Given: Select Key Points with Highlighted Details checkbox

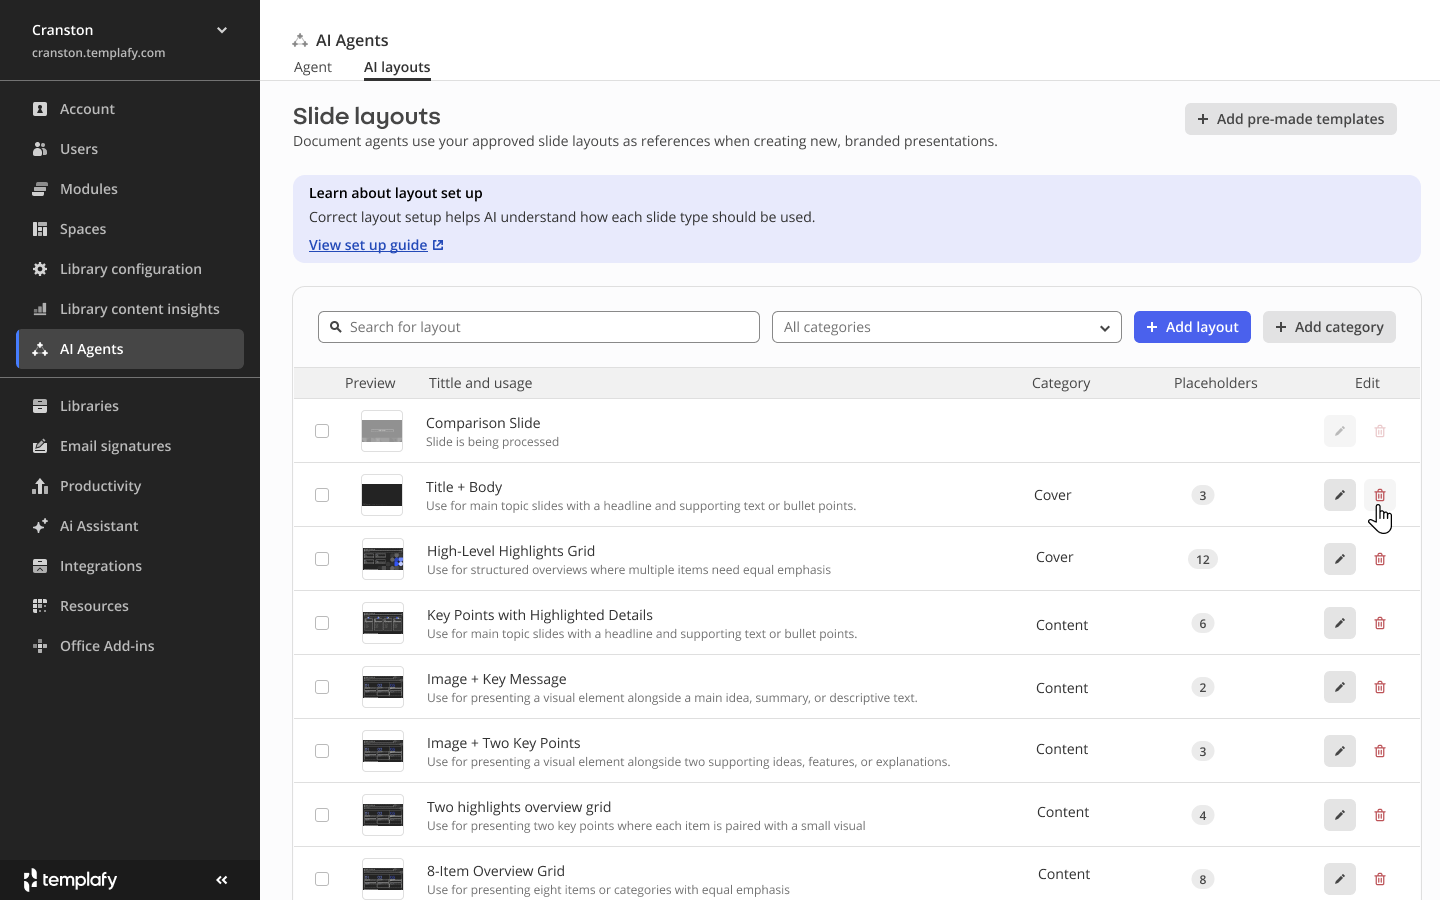Looking at the screenshot, I should coord(322,623).
